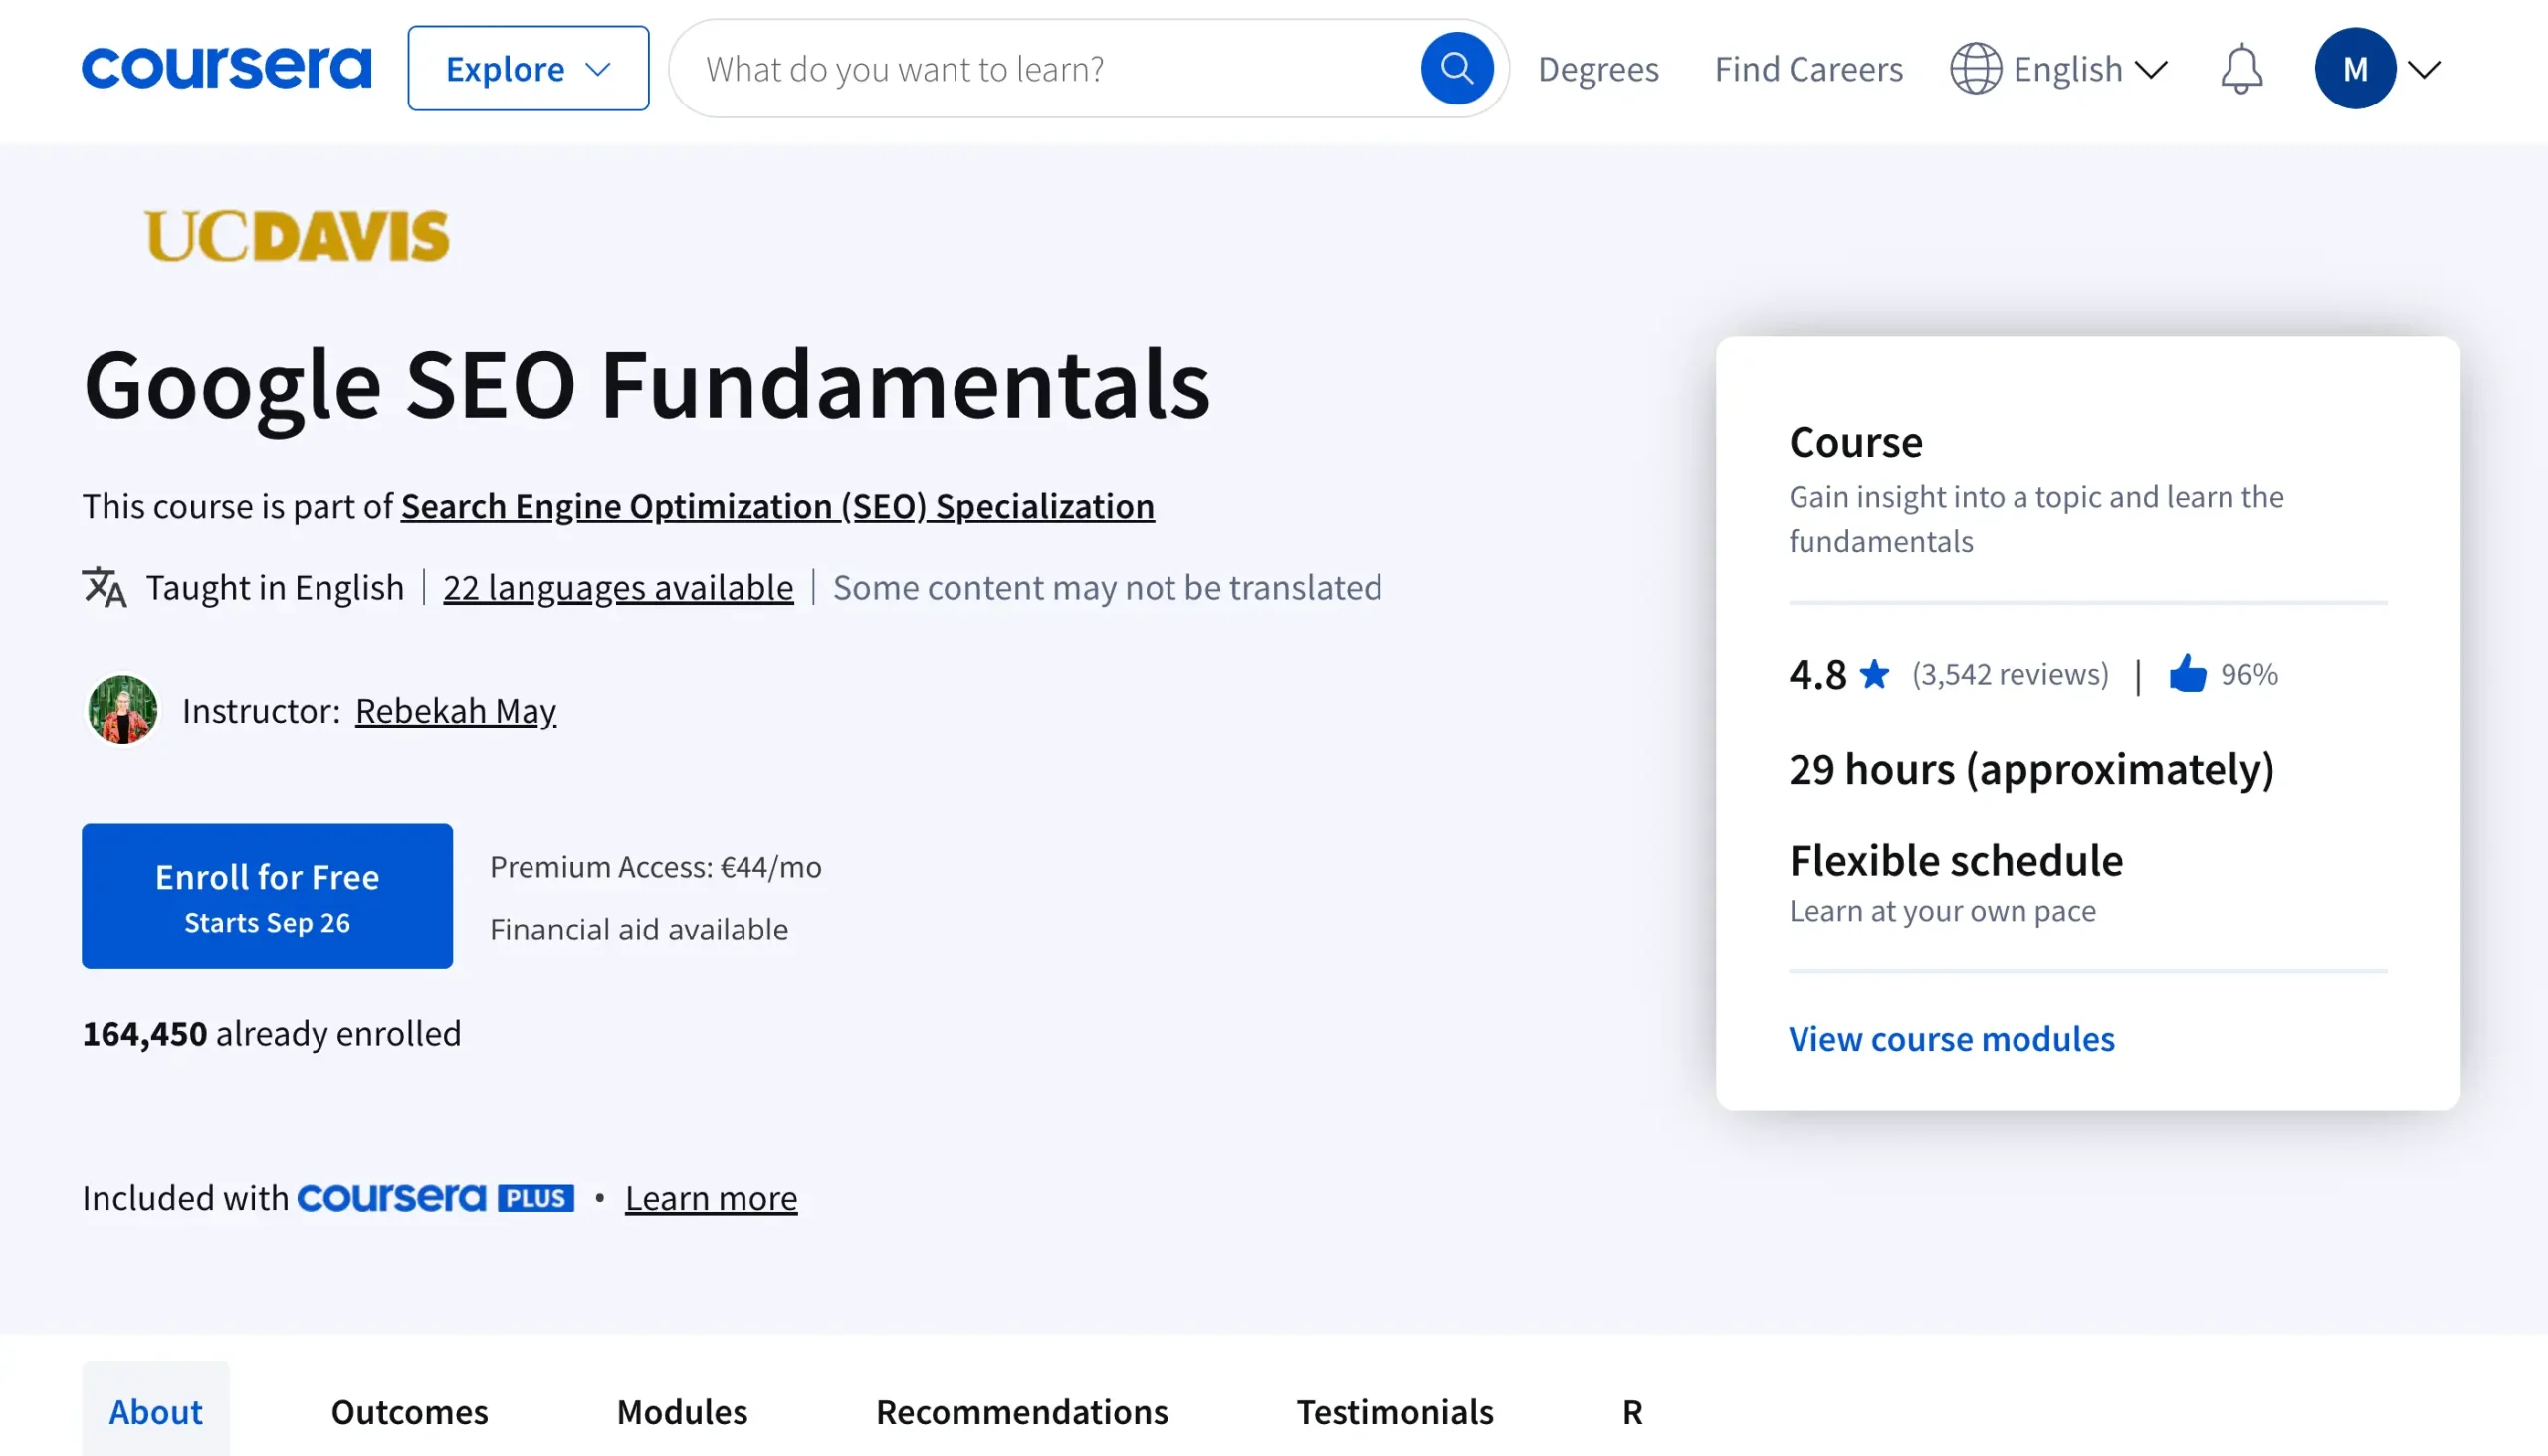Expand the profile menu chevron

click(x=2424, y=69)
